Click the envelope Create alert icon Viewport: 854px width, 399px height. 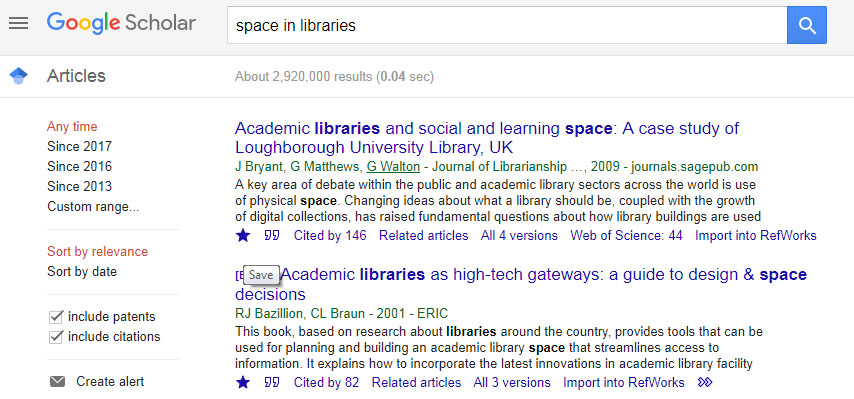[57, 382]
